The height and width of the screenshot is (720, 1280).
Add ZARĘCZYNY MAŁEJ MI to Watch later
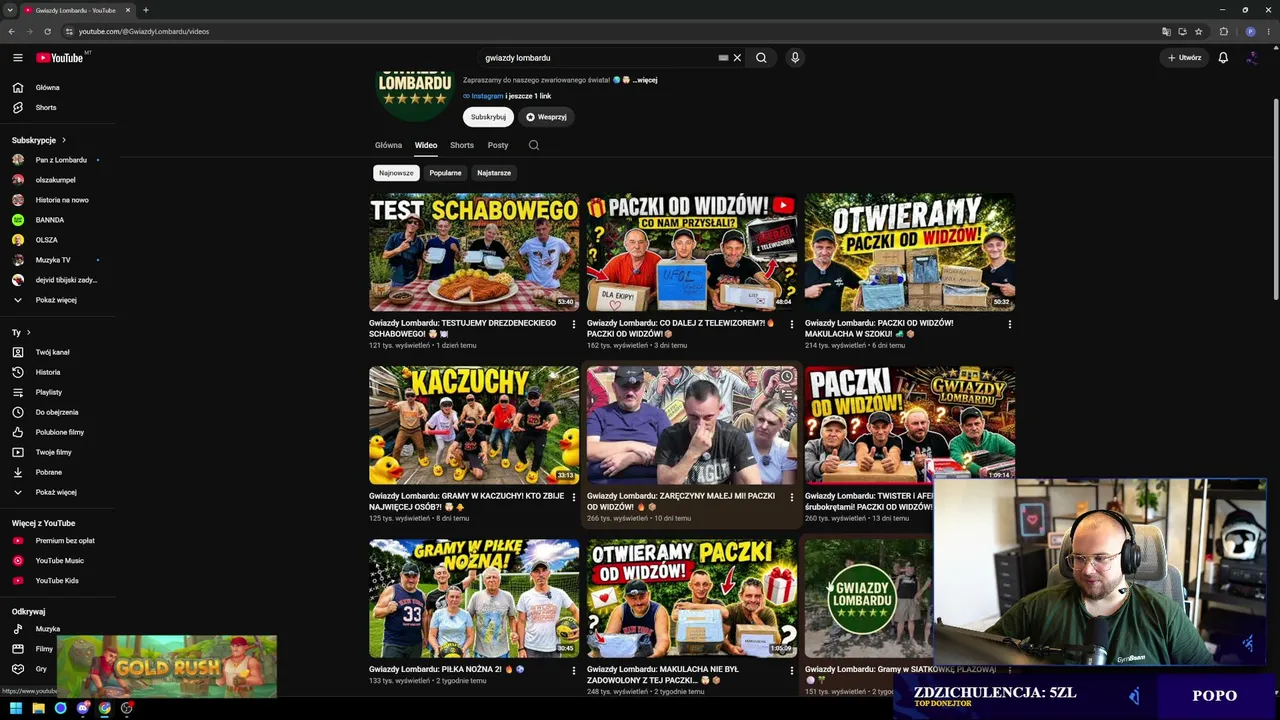(x=787, y=377)
